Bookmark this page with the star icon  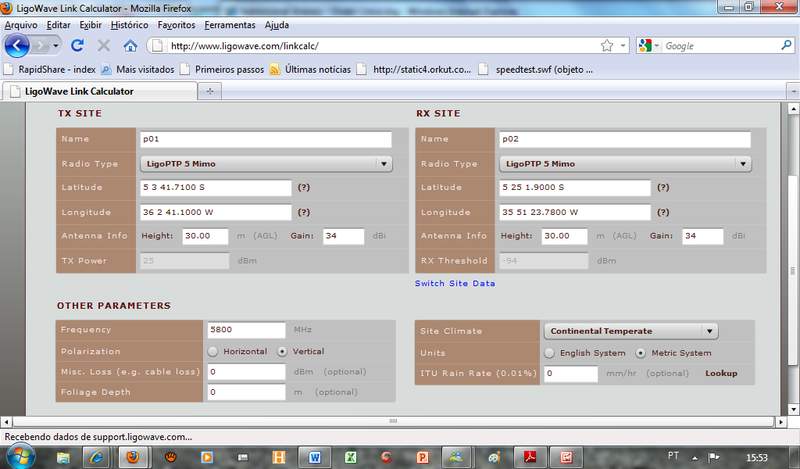click(x=606, y=46)
